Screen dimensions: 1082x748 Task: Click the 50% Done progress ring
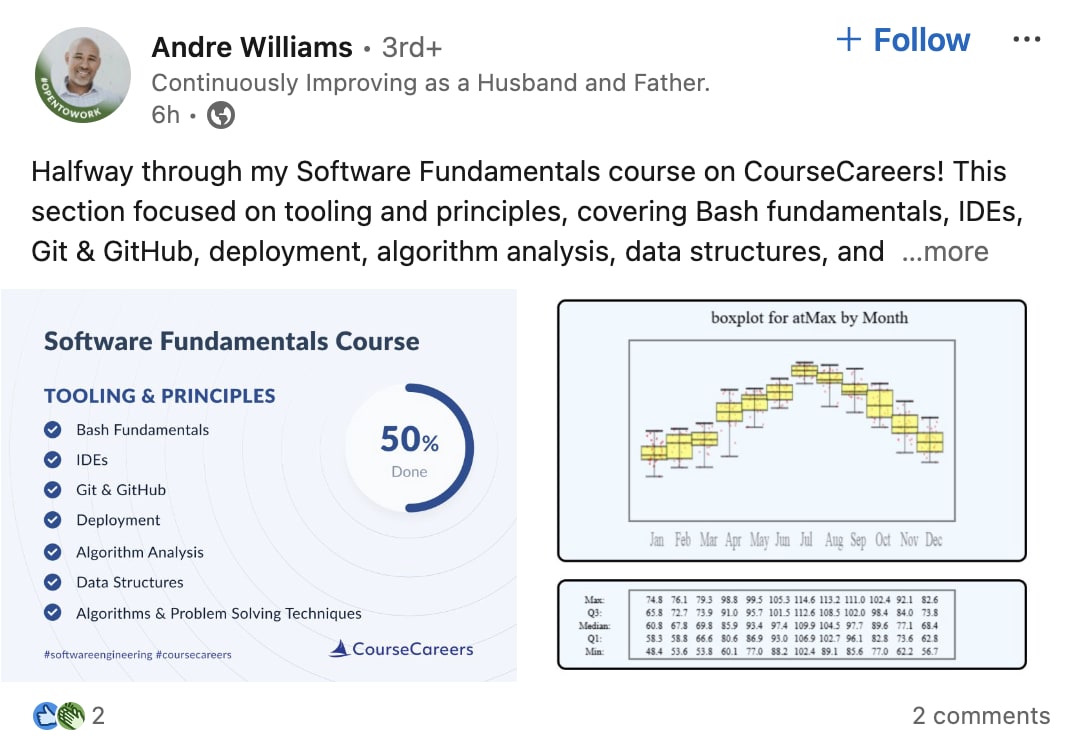(410, 448)
